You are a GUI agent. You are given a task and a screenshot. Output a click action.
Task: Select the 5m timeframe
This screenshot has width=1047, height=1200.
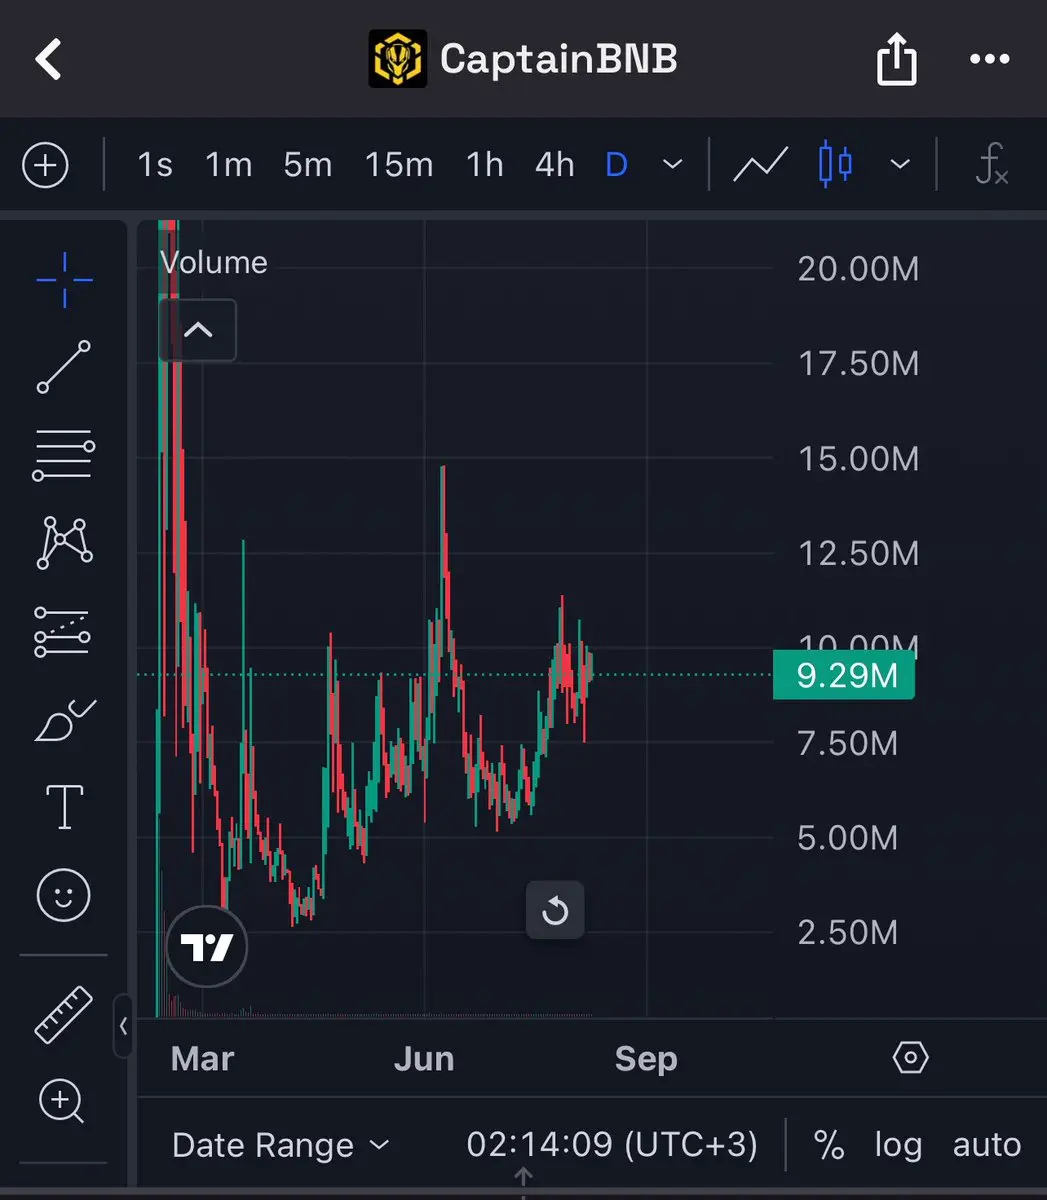click(308, 164)
